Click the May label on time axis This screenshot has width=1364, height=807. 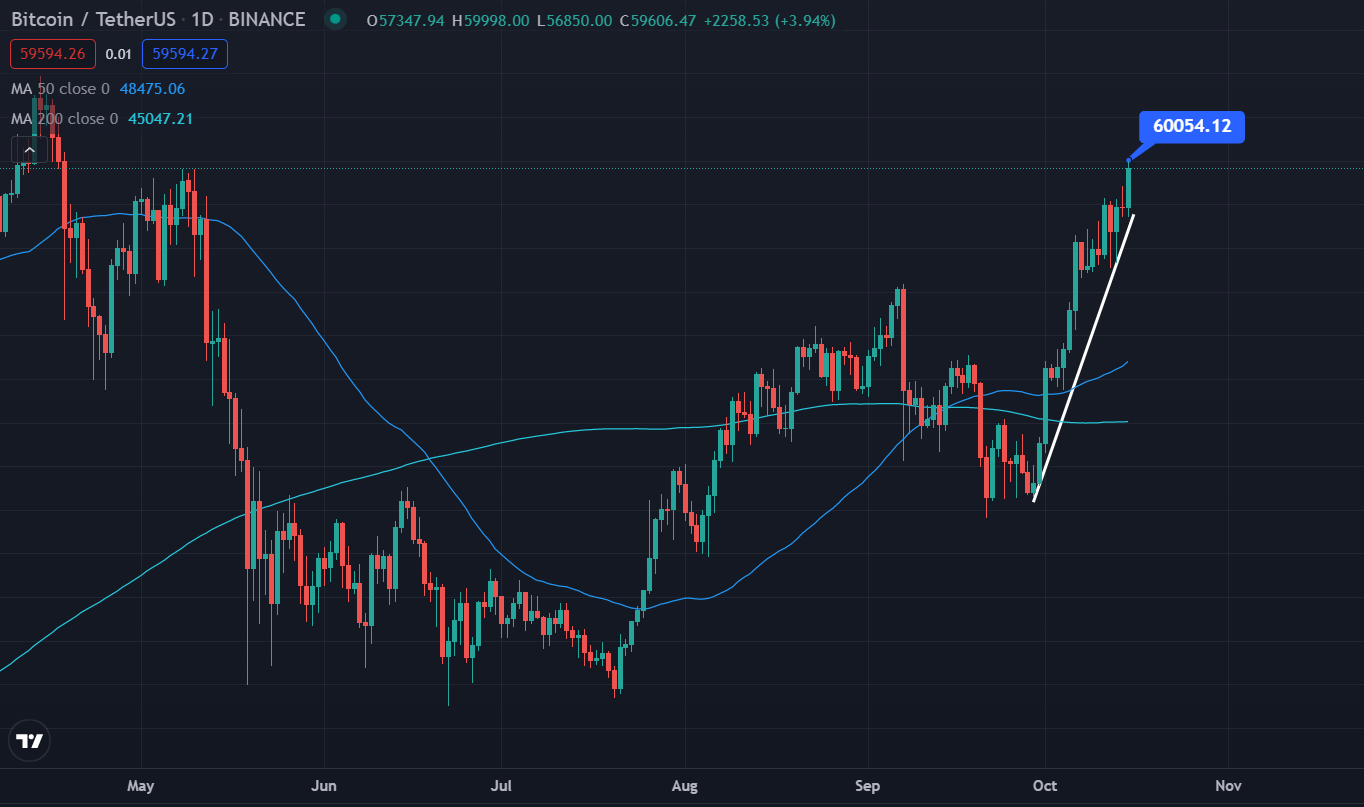click(x=141, y=786)
